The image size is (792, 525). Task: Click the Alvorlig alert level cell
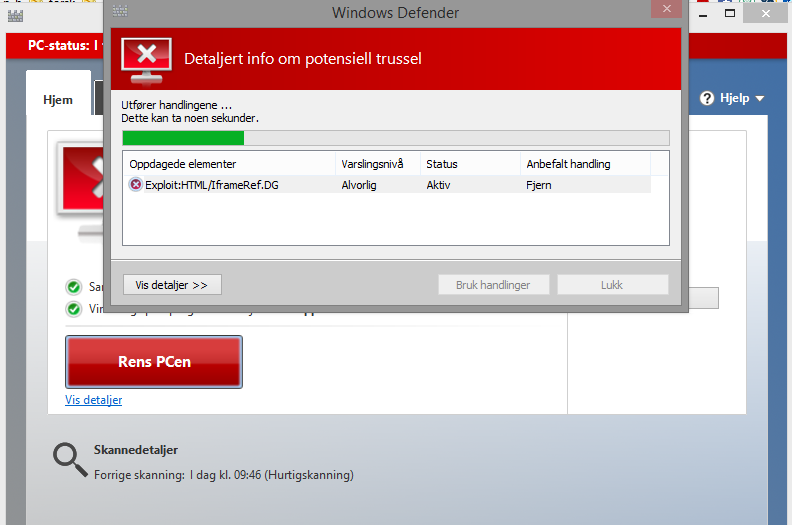click(359, 185)
